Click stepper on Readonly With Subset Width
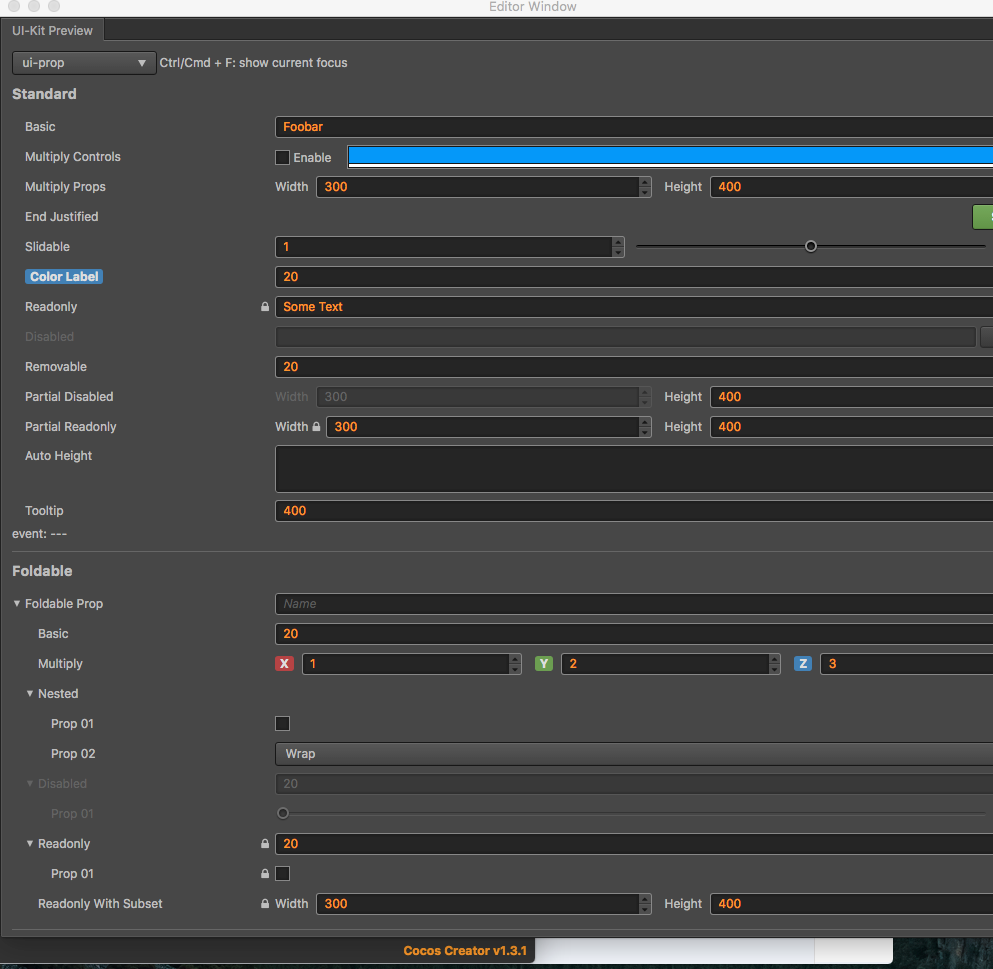Screen dimensions: 993x969 coord(645,904)
